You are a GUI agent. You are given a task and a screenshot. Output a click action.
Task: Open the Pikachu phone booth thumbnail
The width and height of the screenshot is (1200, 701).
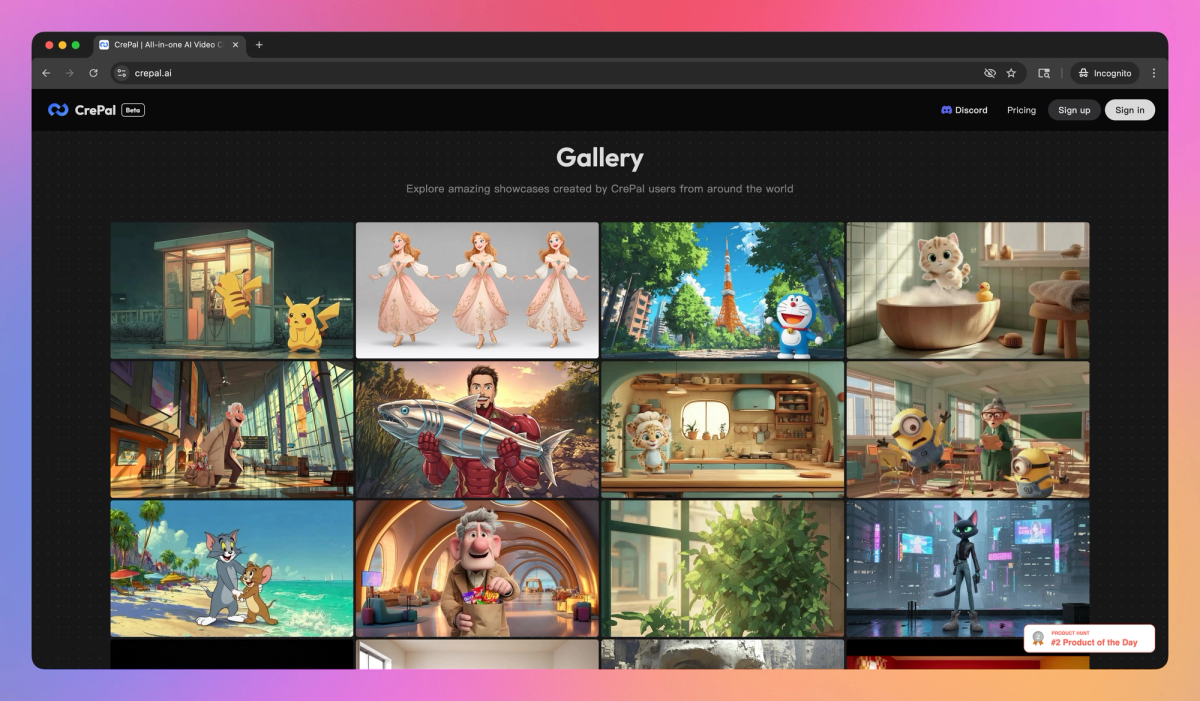coord(232,290)
